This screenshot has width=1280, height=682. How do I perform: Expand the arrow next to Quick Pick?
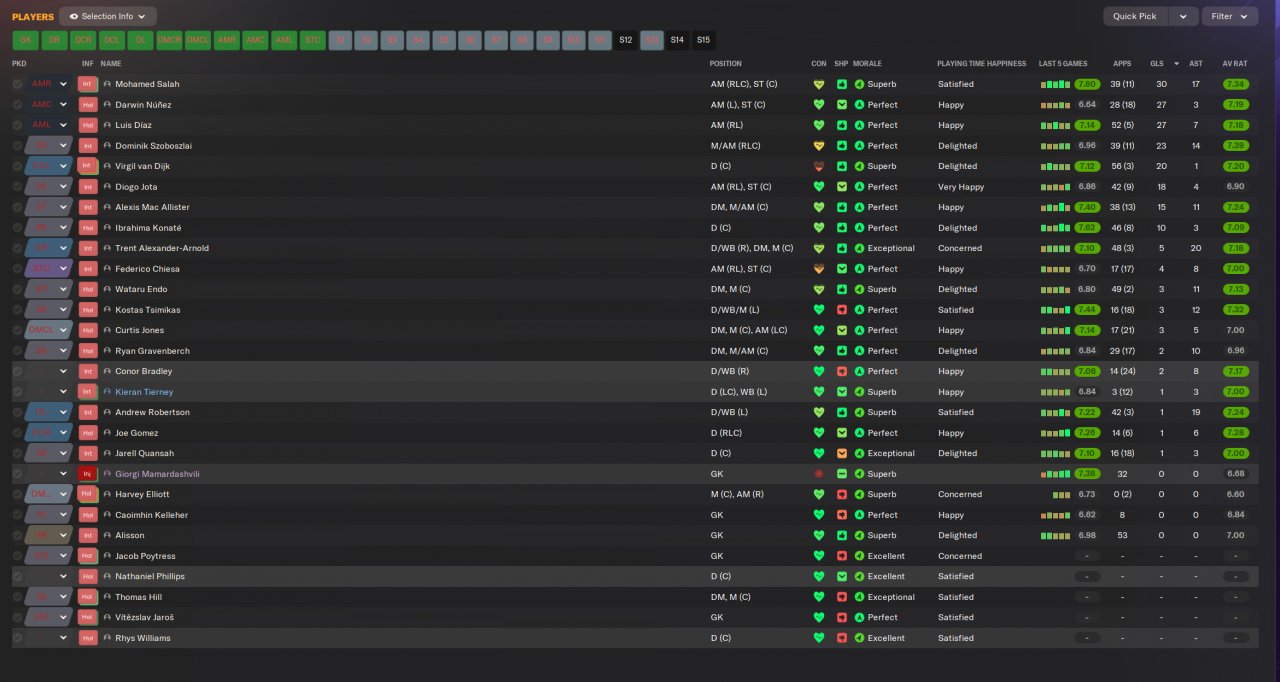tap(1183, 16)
